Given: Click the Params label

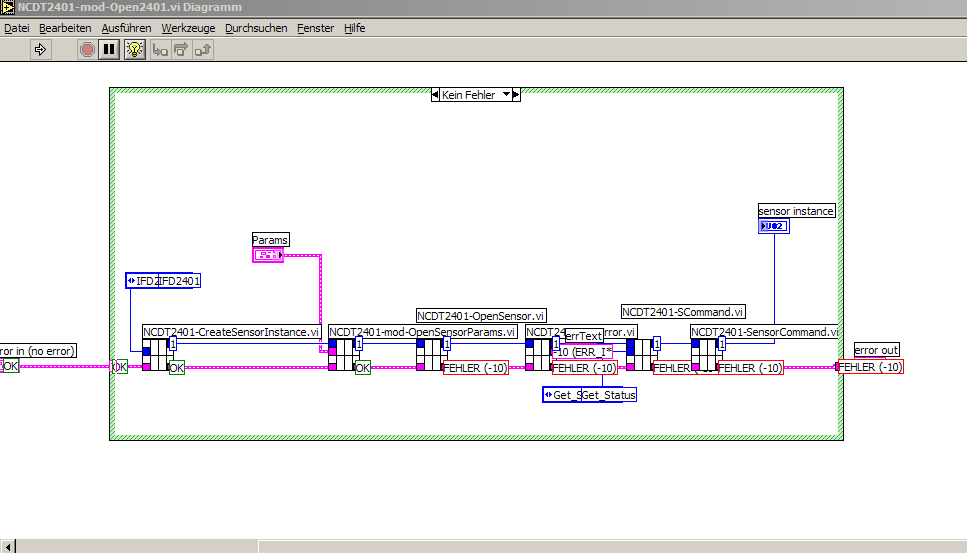Looking at the screenshot, I should tap(270, 239).
